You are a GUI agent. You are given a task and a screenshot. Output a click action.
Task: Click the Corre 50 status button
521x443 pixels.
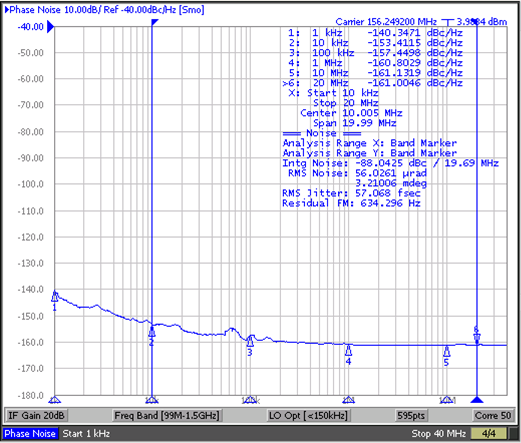coord(493,416)
